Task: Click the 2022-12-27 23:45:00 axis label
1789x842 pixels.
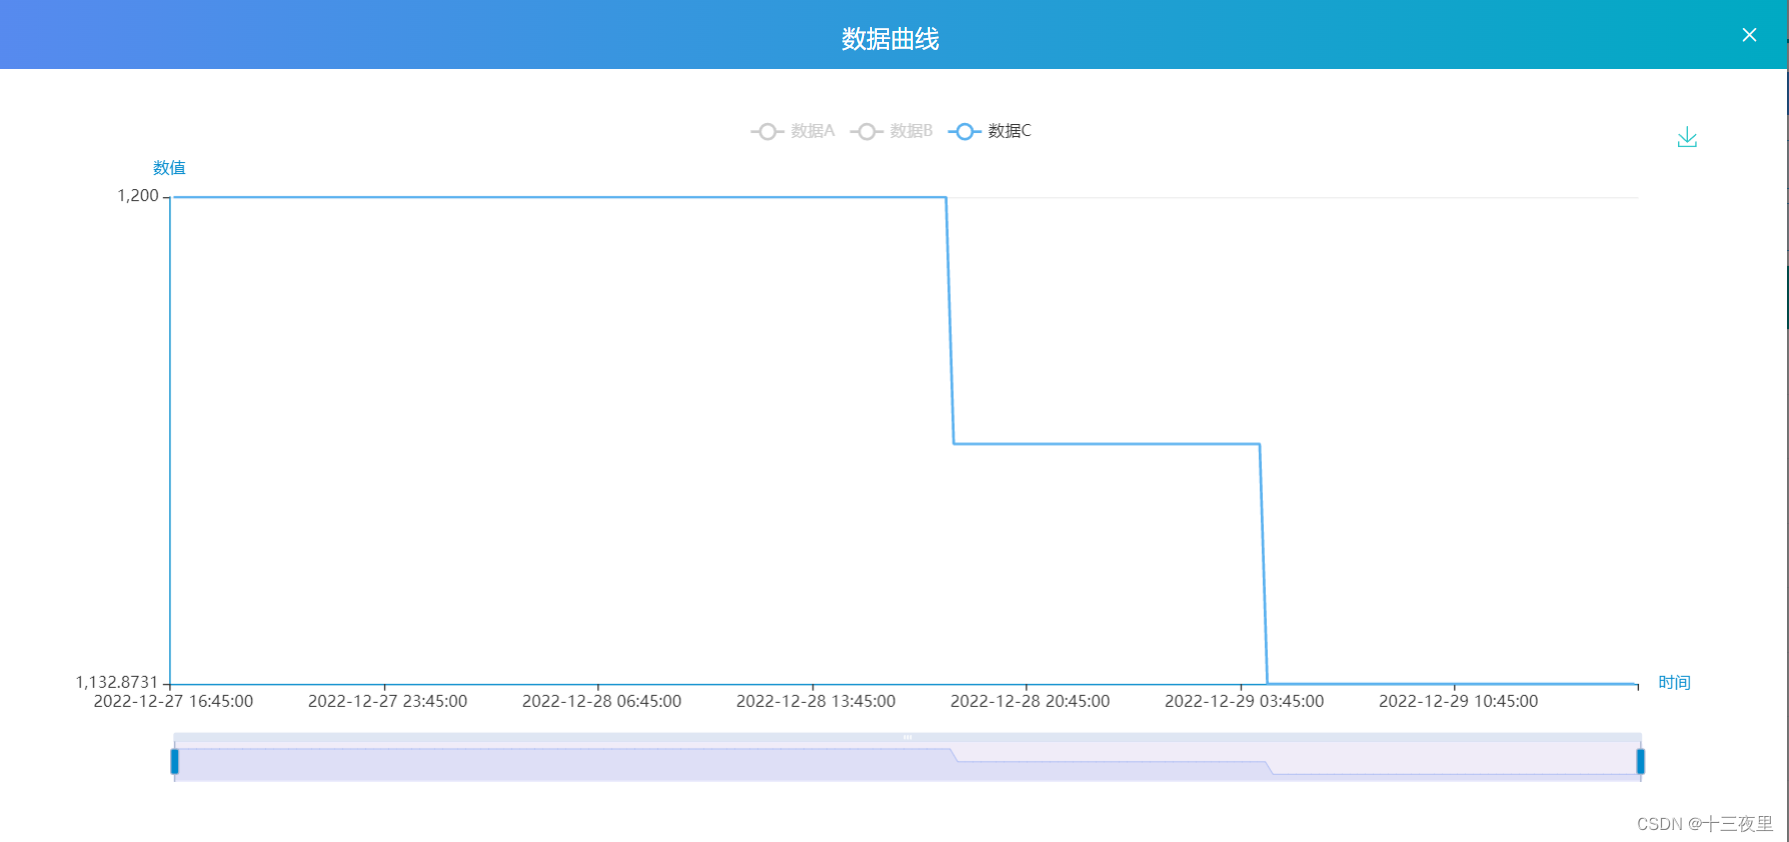Action: (x=387, y=701)
